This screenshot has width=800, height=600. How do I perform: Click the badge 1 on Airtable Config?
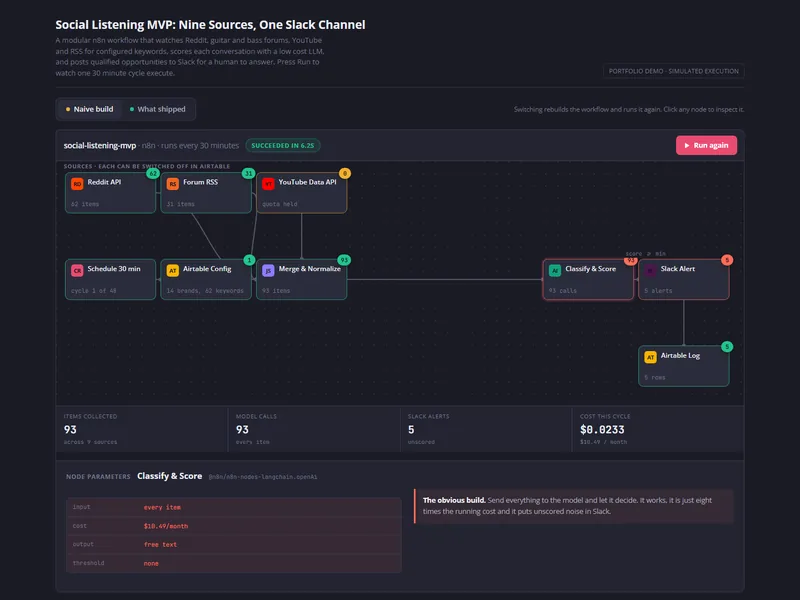click(x=249, y=260)
